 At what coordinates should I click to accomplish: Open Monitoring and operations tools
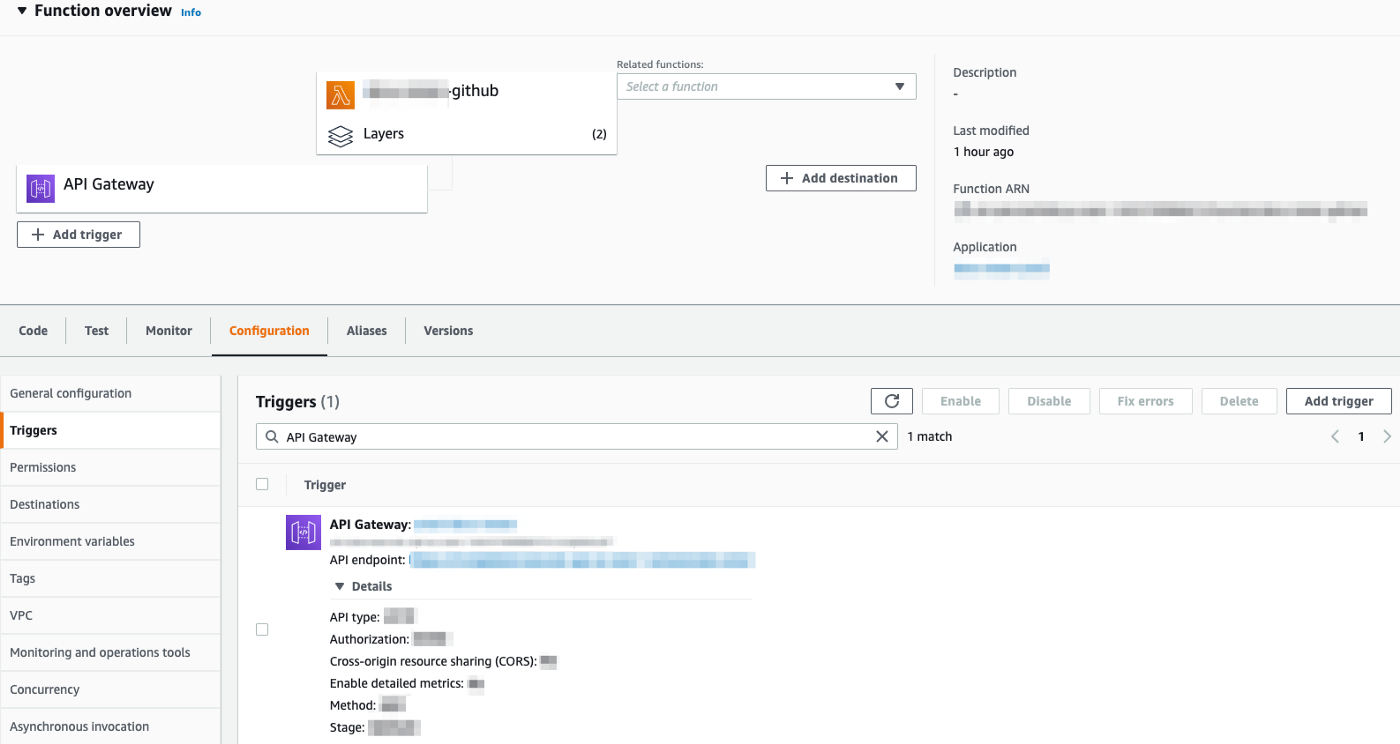(x=110, y=652)
